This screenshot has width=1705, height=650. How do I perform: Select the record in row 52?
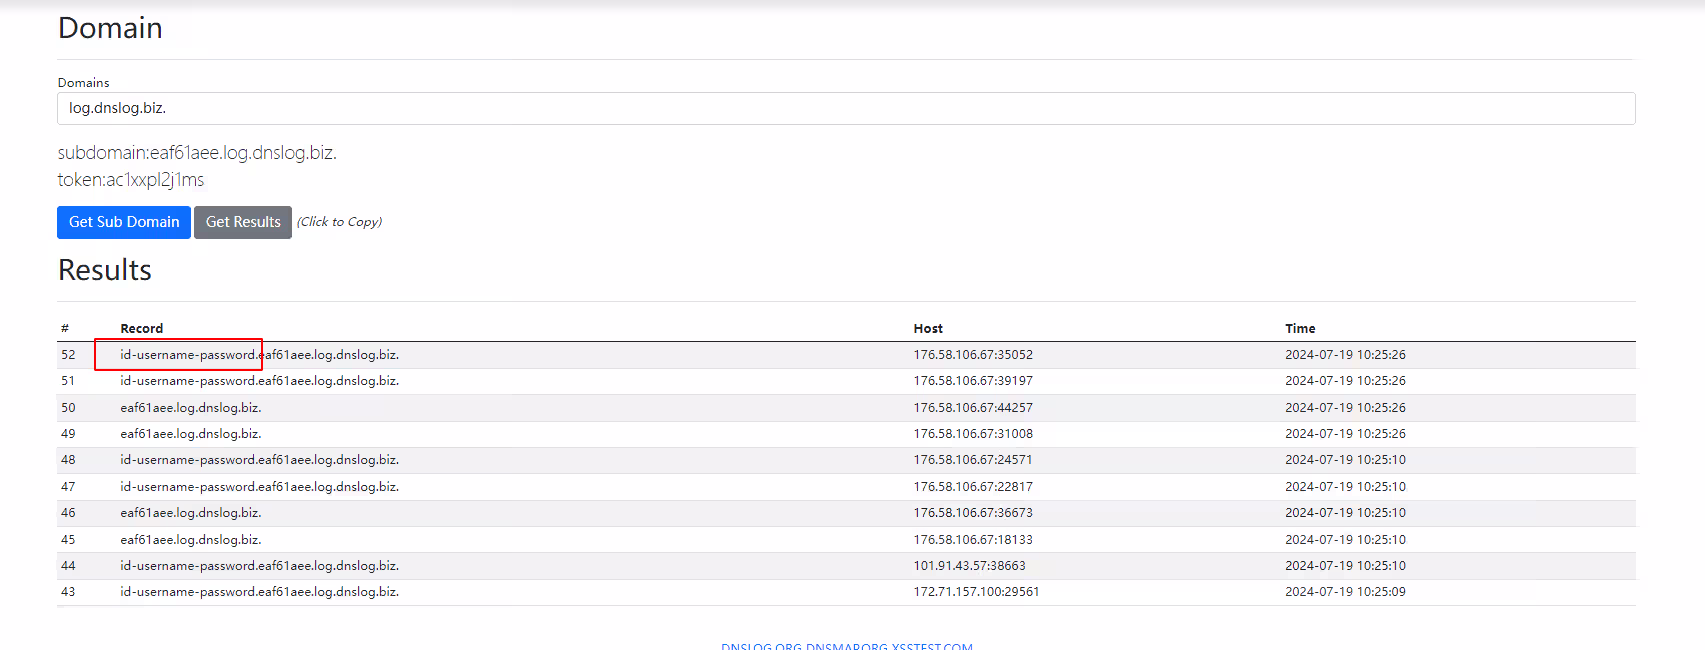point(259,355)
